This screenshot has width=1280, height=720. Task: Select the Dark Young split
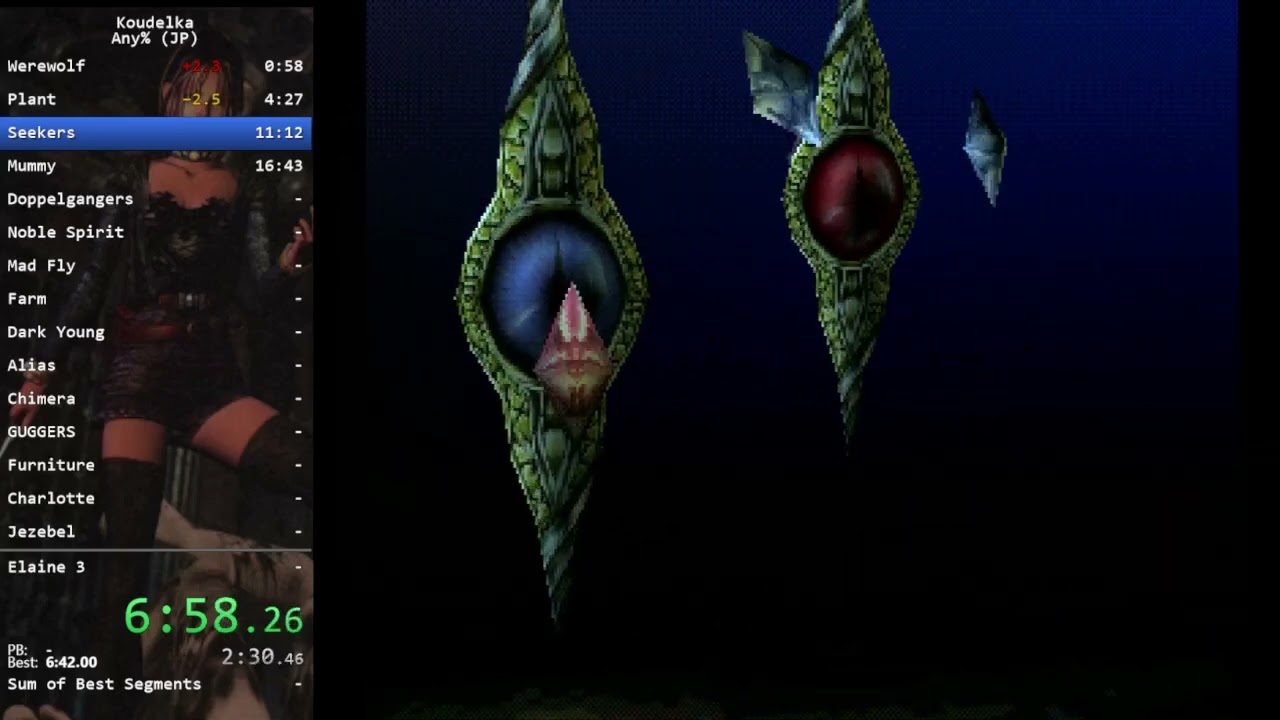pyautogui.click(x=156, y=332)
